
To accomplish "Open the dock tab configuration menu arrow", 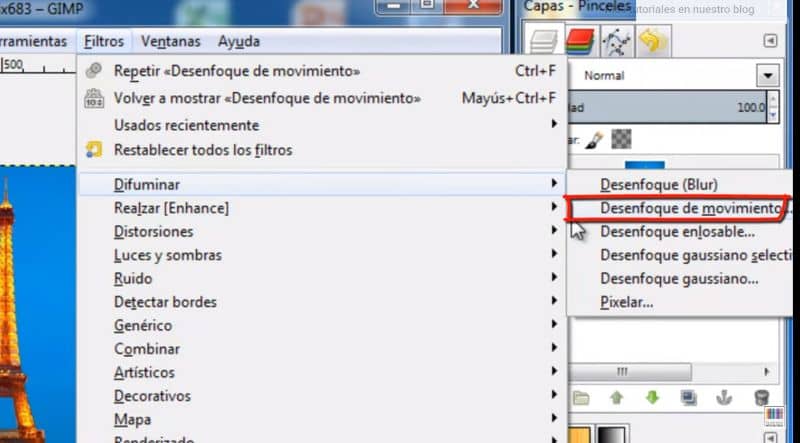I will click(x=770, y=41).
